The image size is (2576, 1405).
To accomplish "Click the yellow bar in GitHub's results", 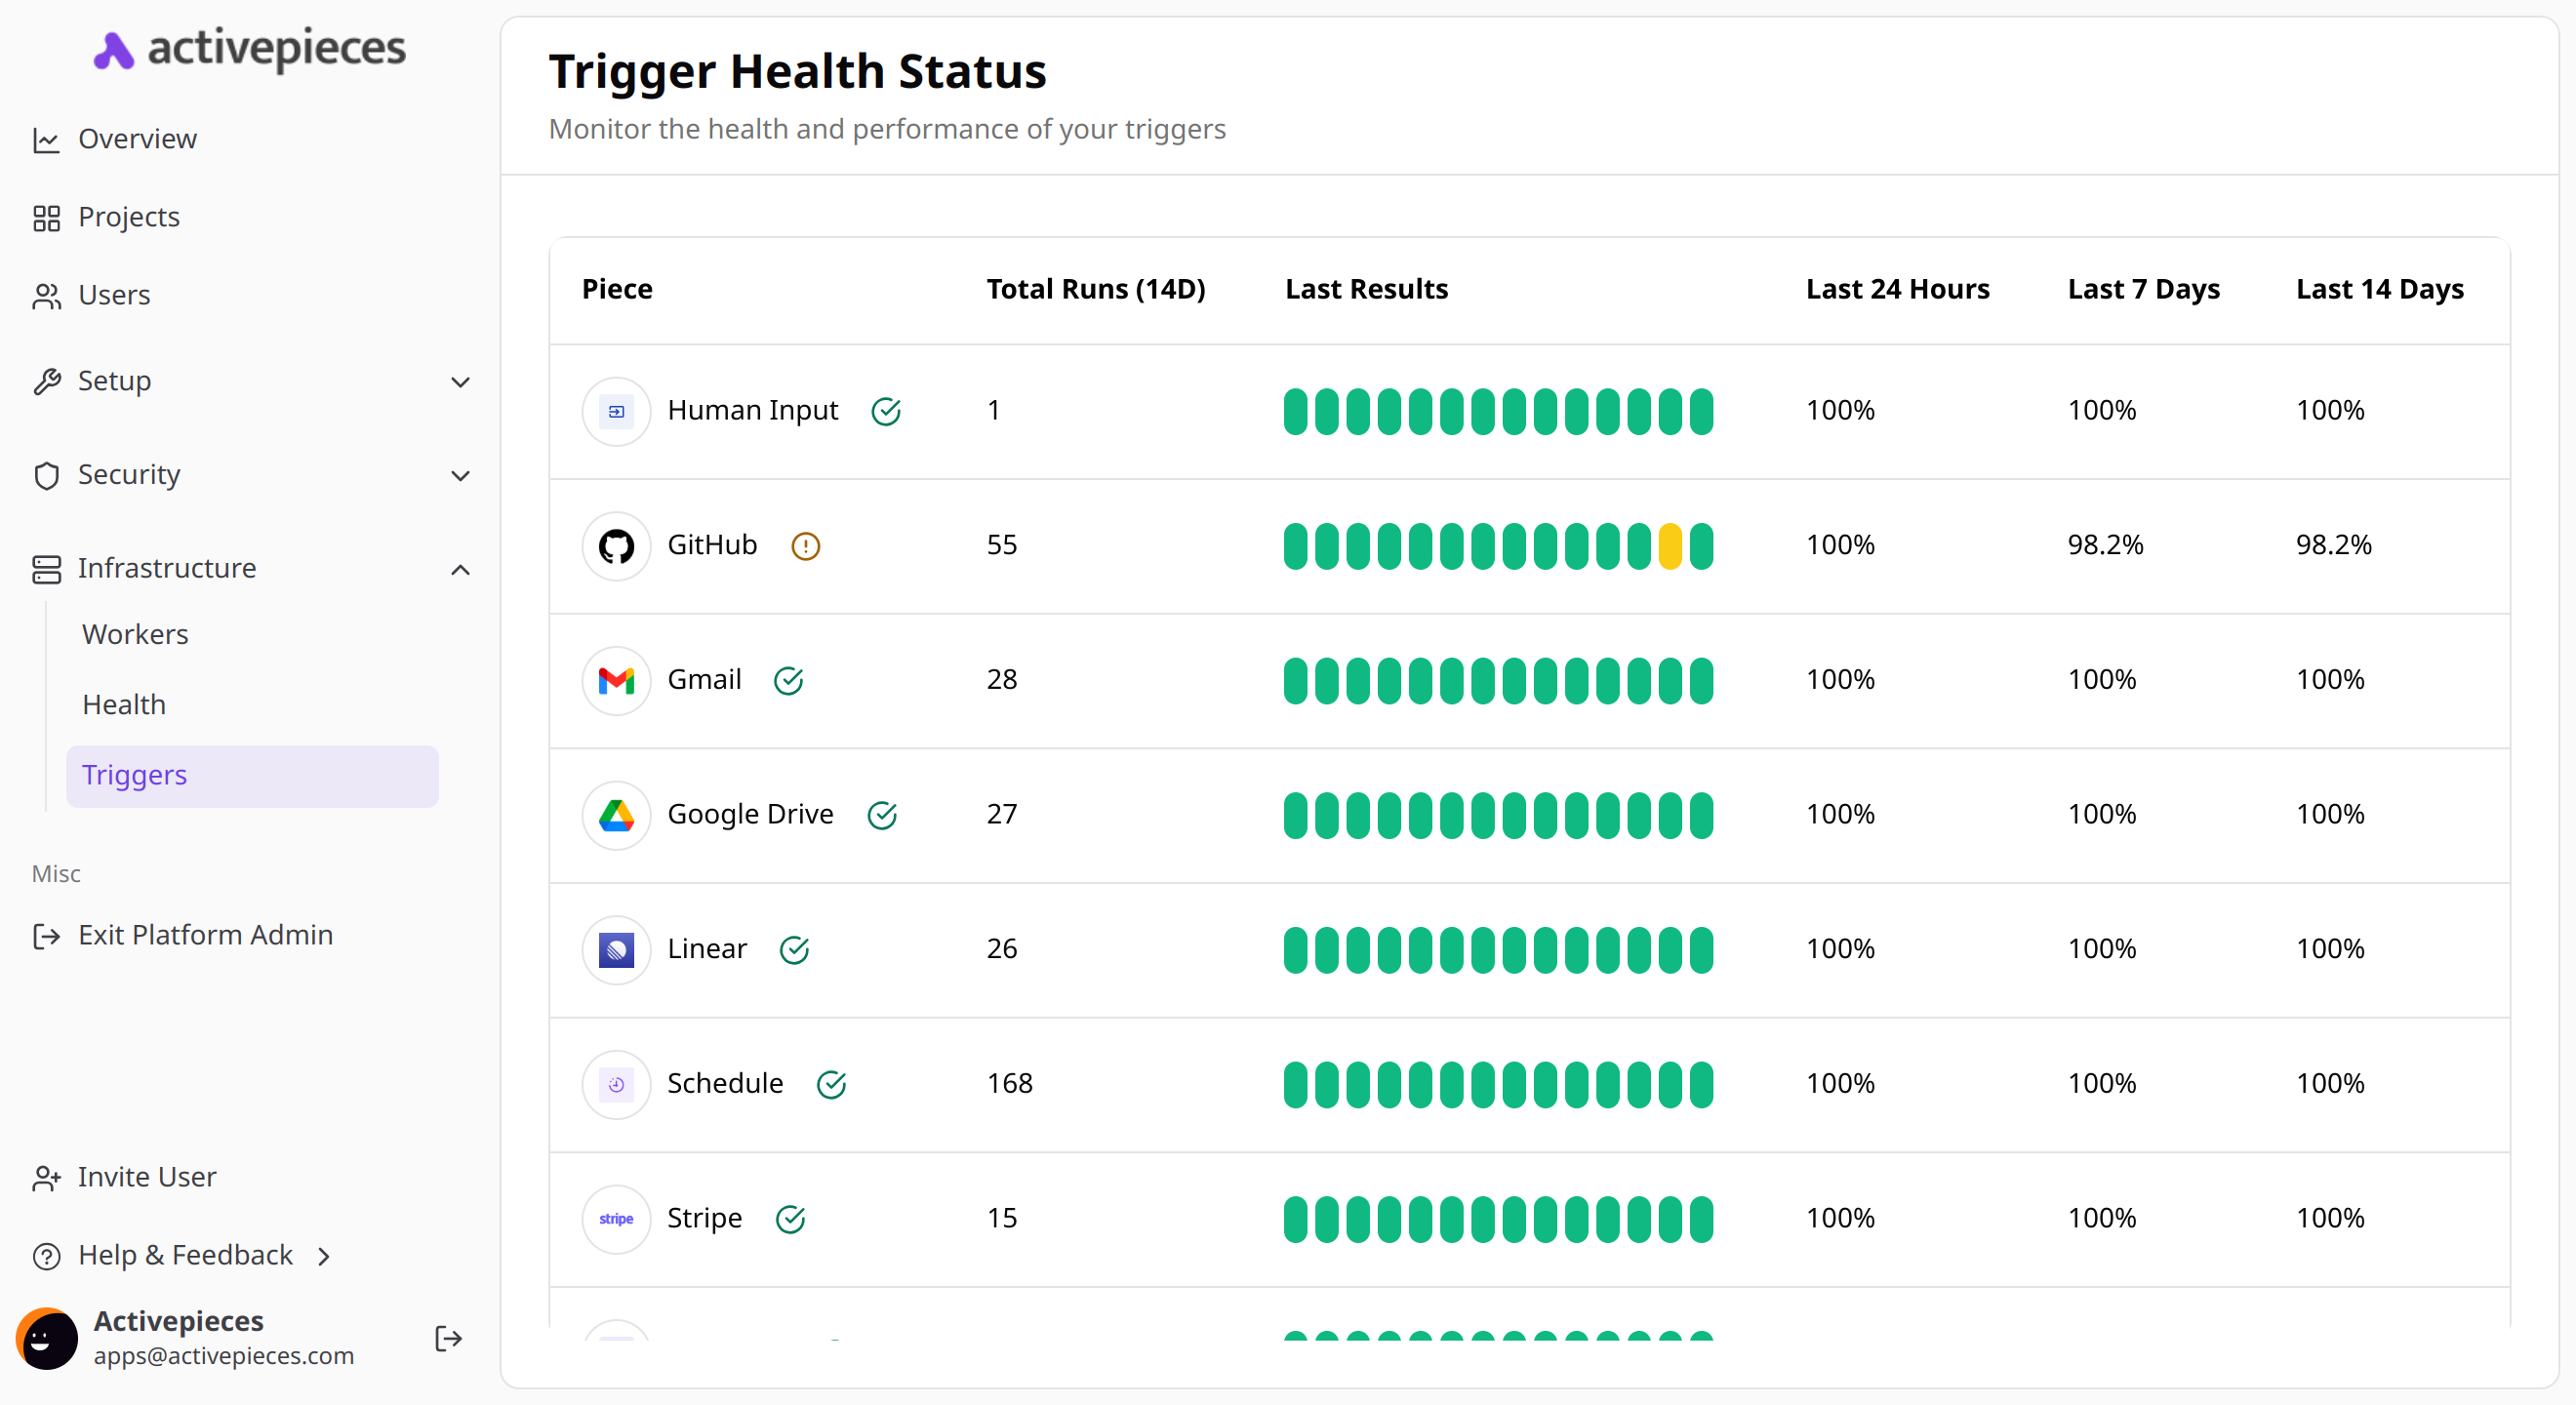I will [x=1669, y=546].
